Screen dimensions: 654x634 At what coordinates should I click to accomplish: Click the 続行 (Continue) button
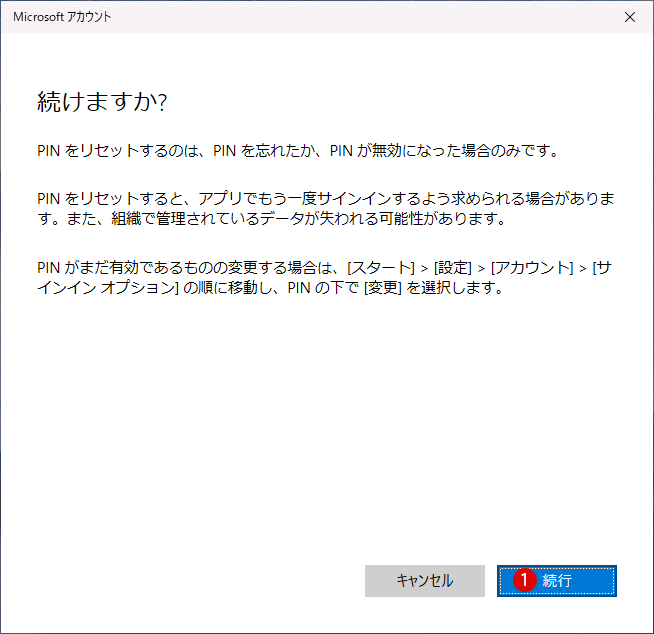coord(556,581)
